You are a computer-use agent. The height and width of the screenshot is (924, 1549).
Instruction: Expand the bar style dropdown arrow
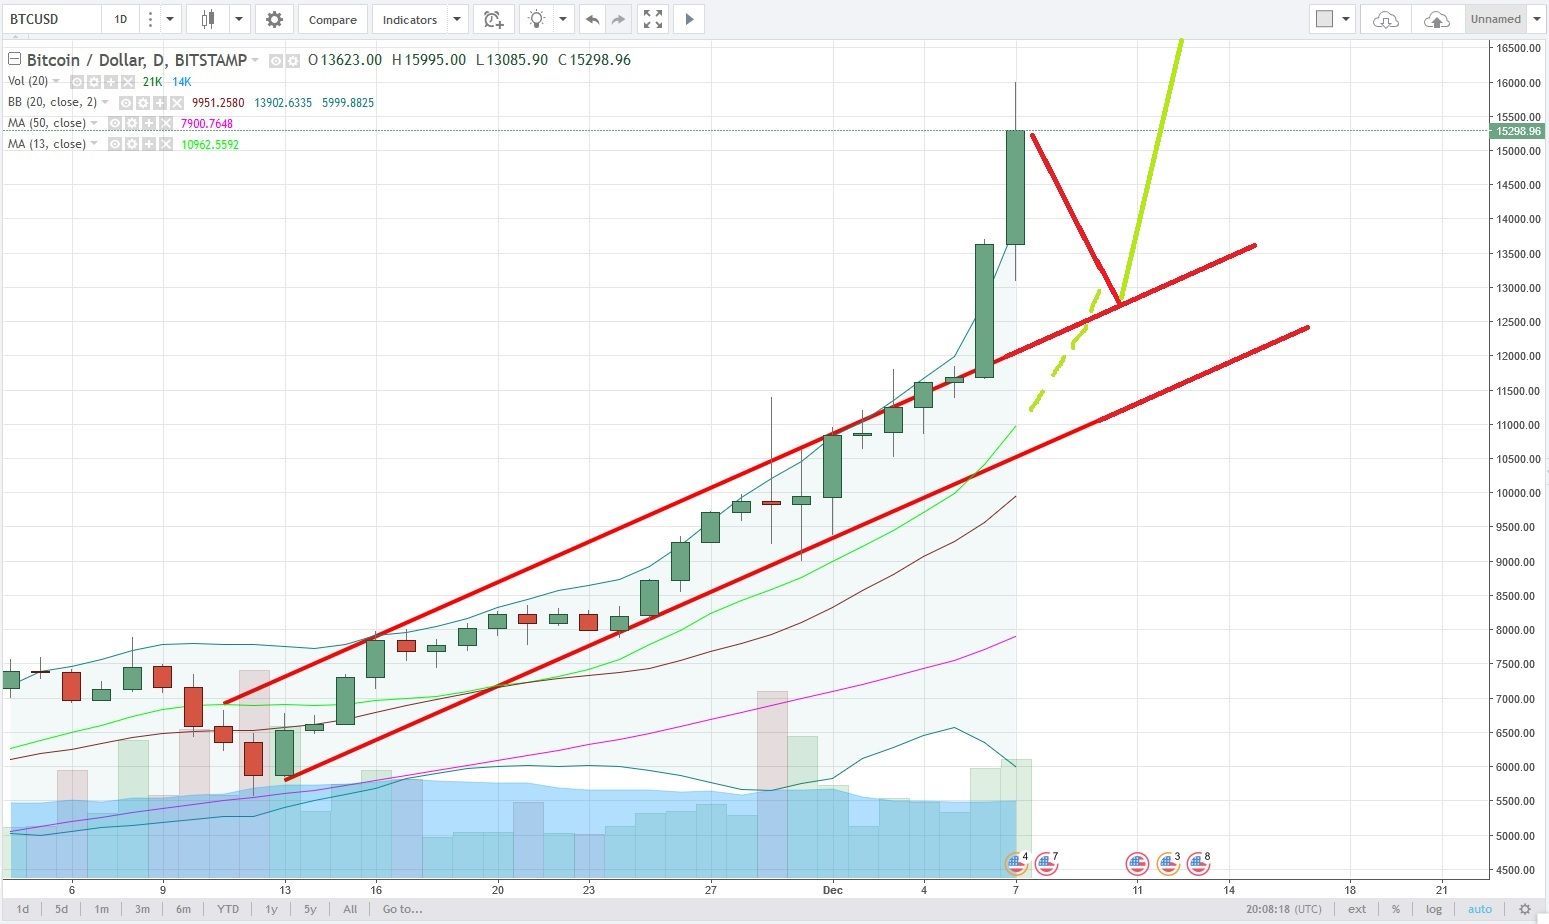pos(238,19)
